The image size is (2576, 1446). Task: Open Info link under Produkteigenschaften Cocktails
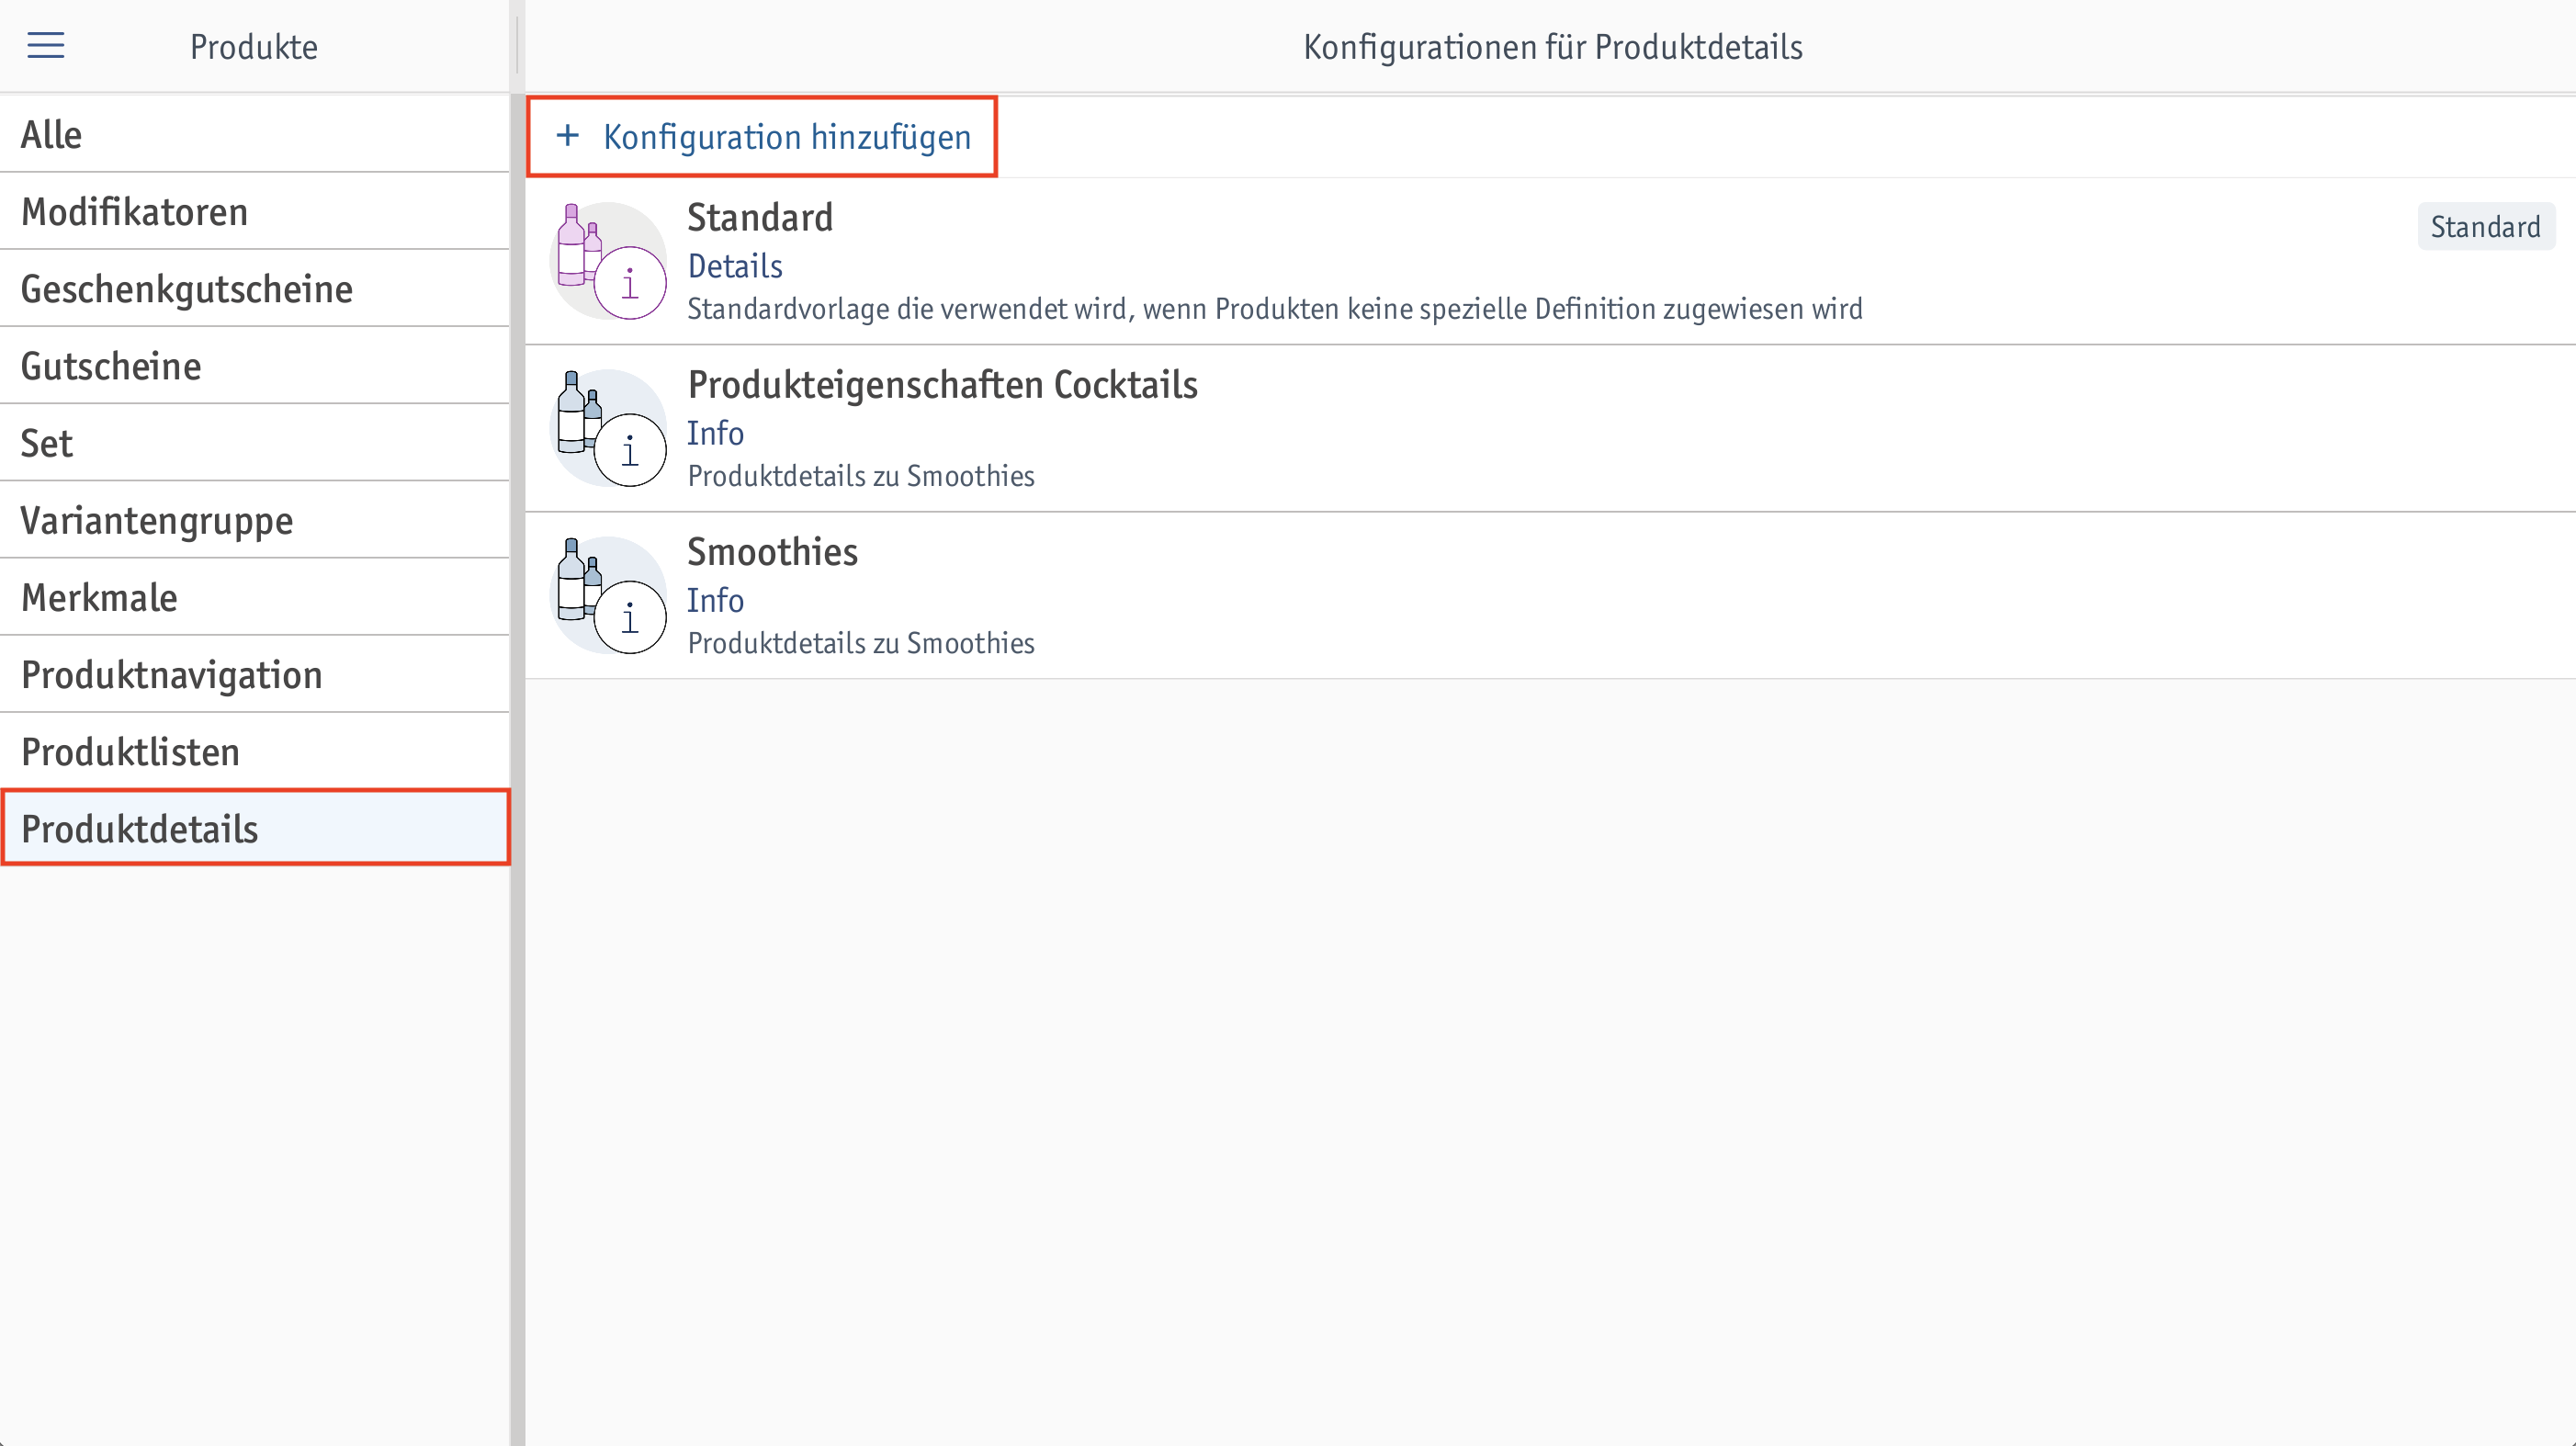point(715,433)
